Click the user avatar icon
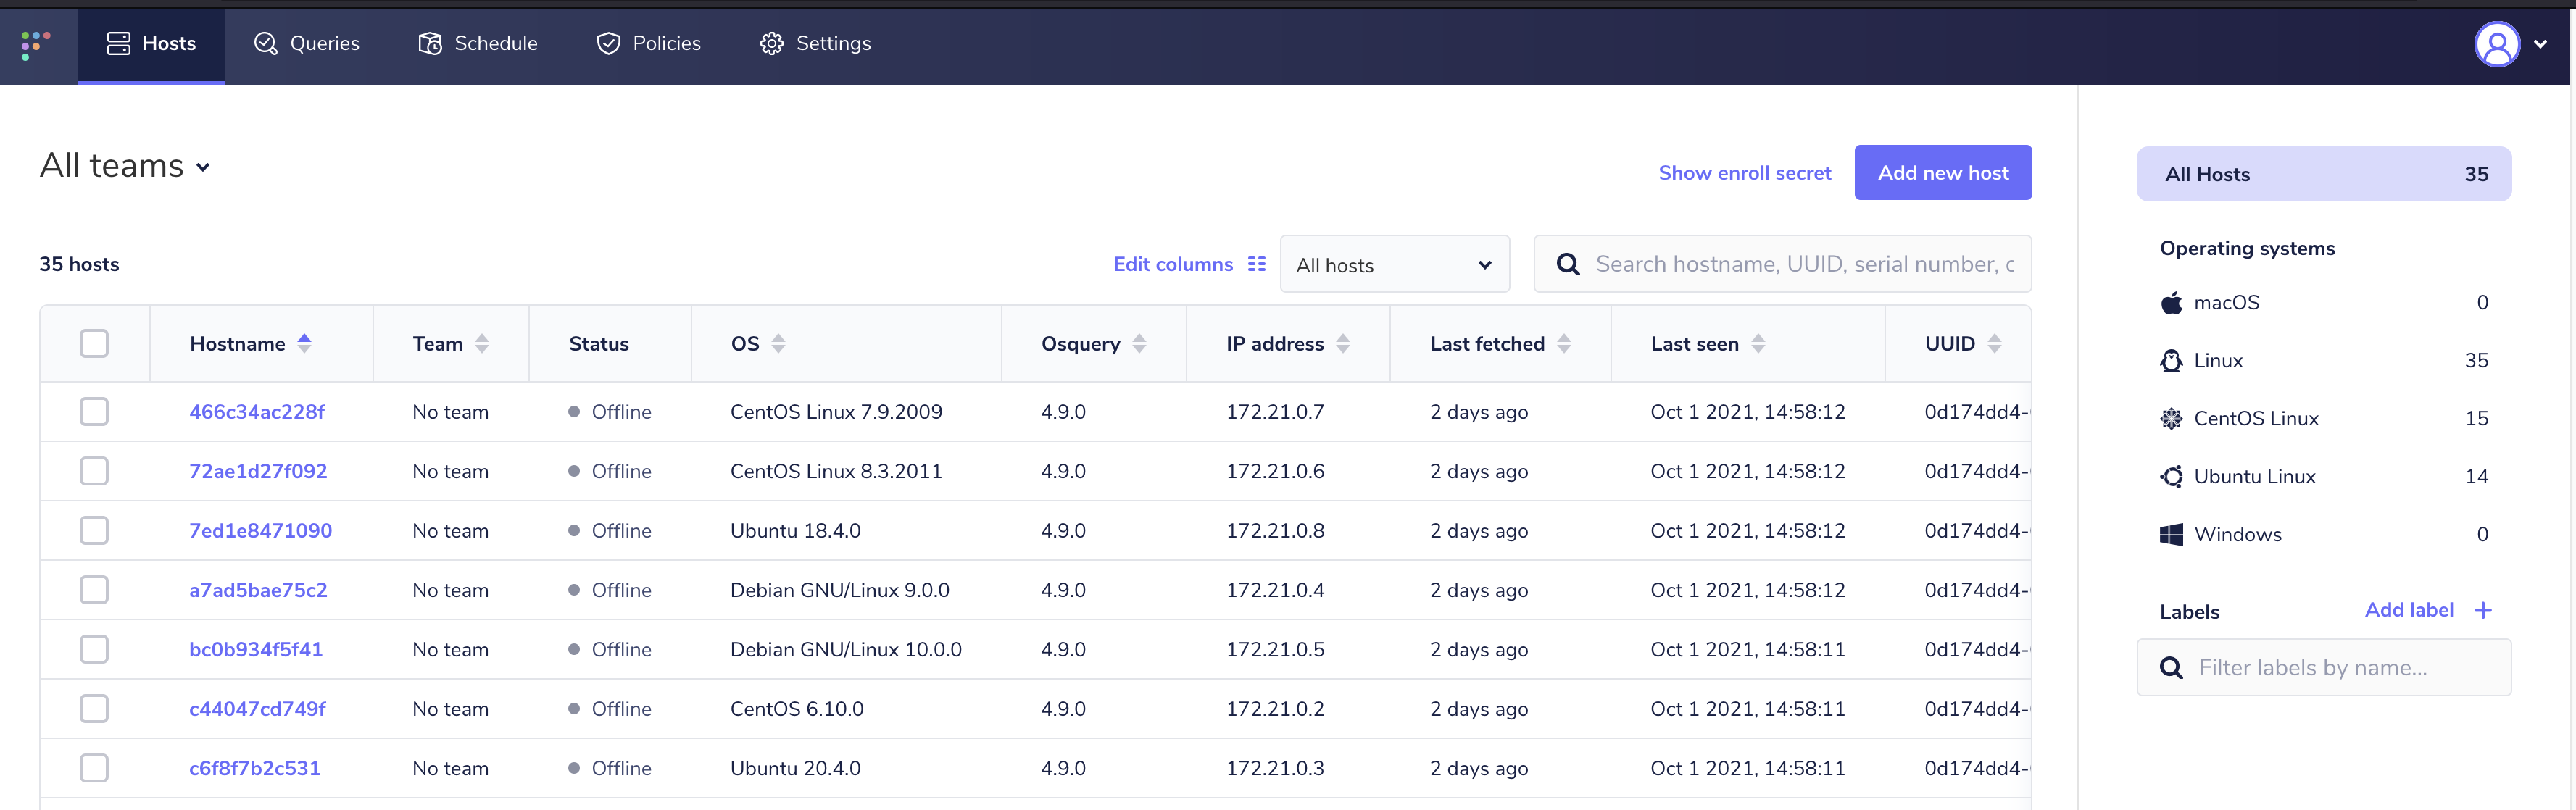Image resolution: width=2576 pixels, height=810 pixels. pos(2496,44)
